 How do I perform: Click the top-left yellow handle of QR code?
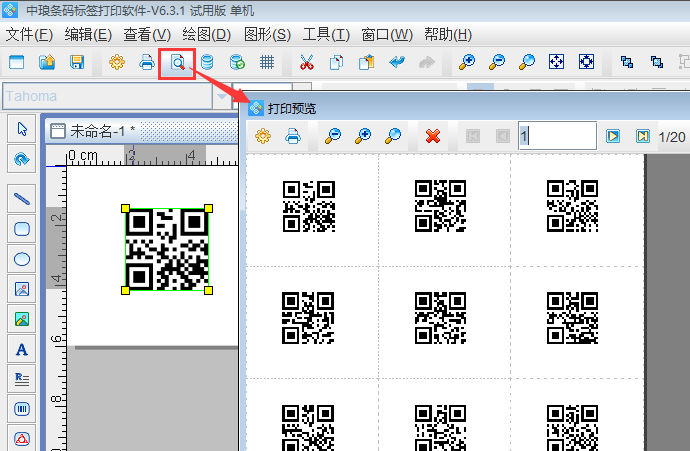(126, 208)
